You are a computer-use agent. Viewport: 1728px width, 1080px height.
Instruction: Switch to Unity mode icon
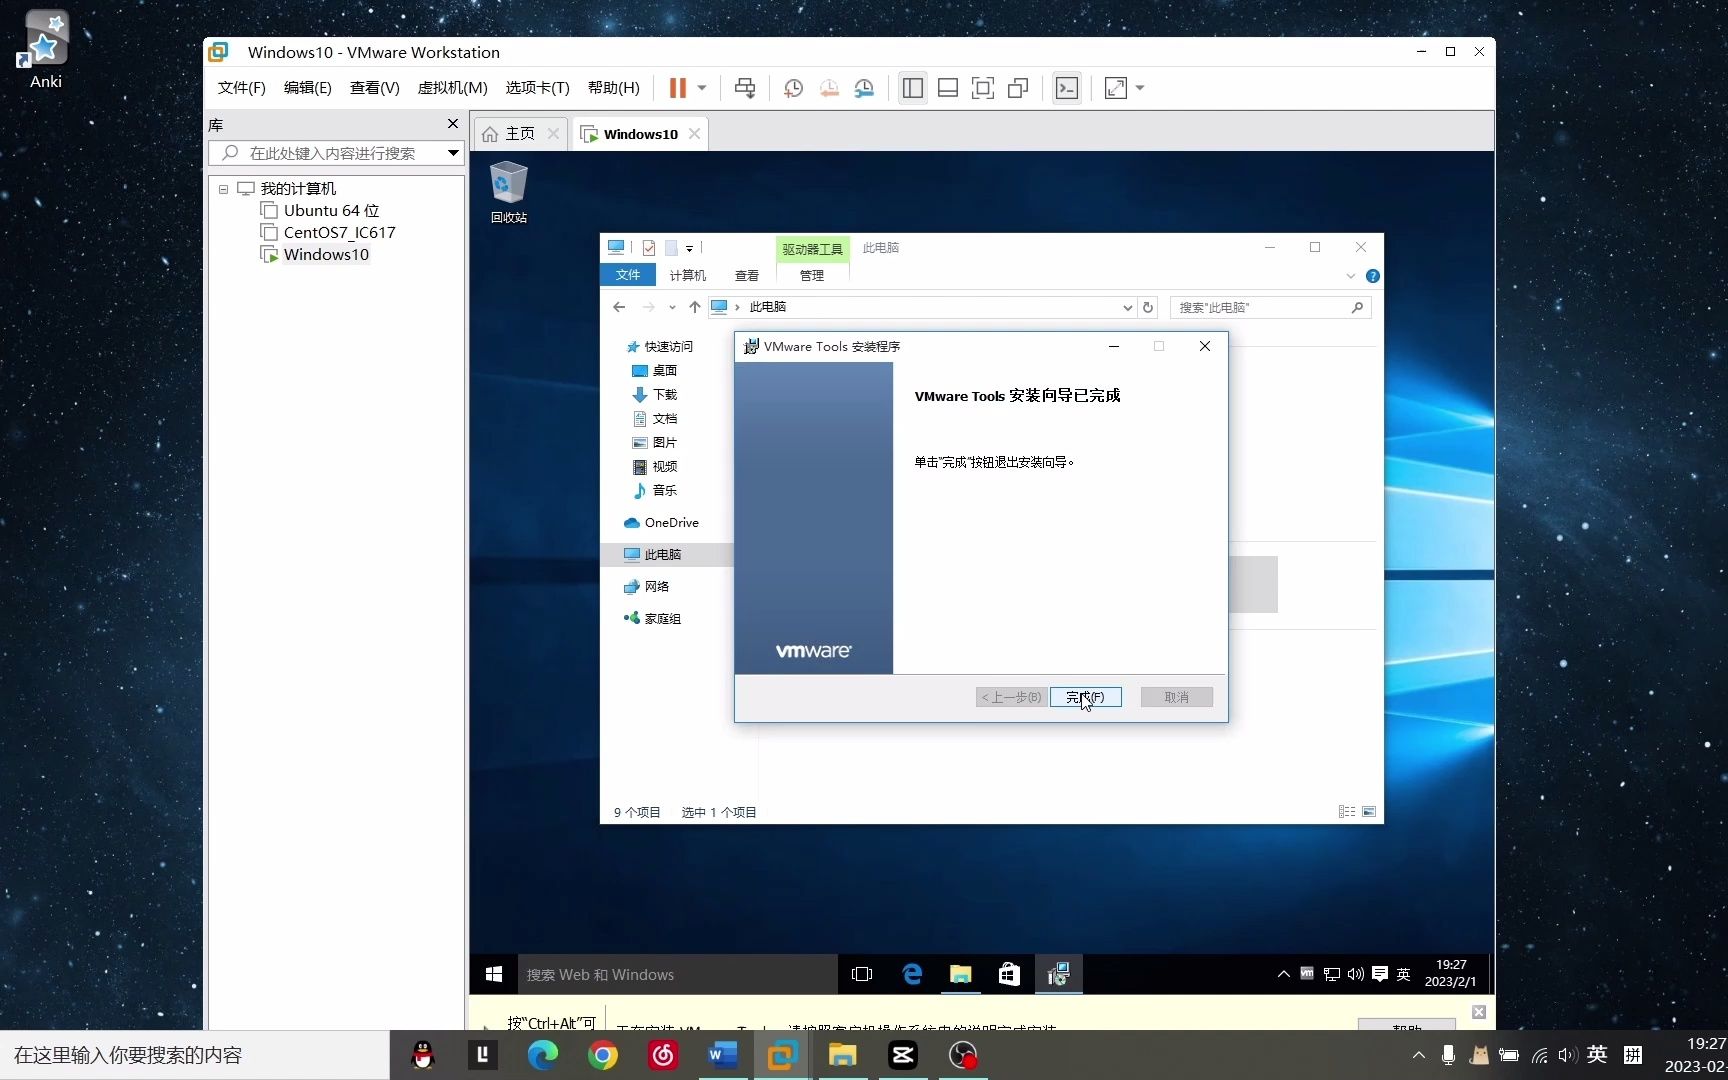tap(1018, 88)
